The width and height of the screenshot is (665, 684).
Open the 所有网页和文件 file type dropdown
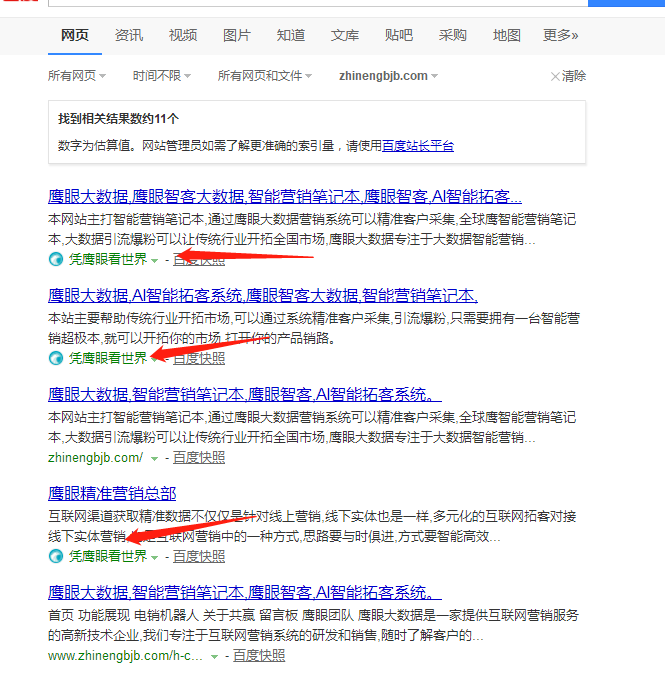coord(265,76)
